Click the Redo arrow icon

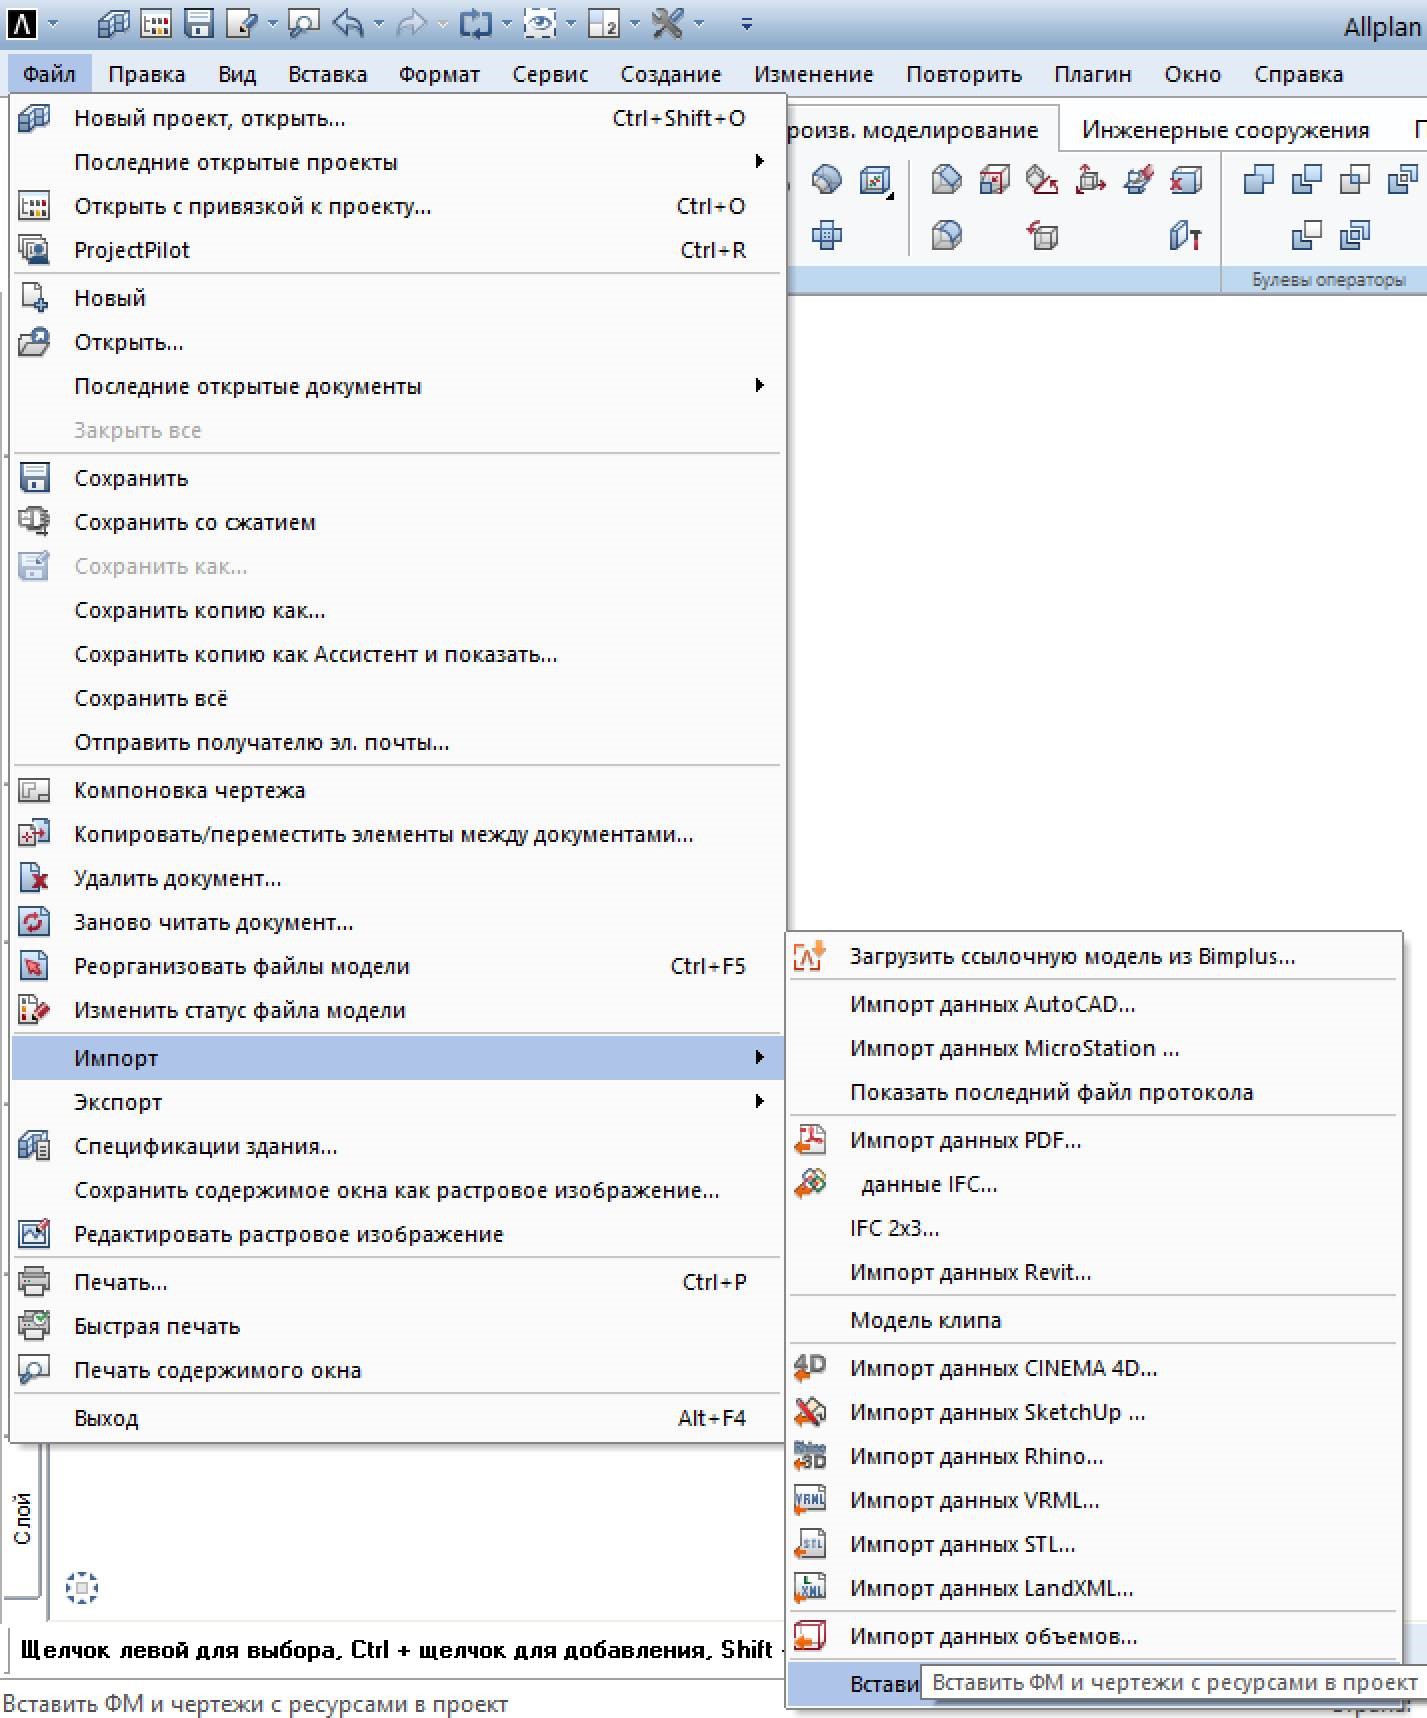[411, 23]
